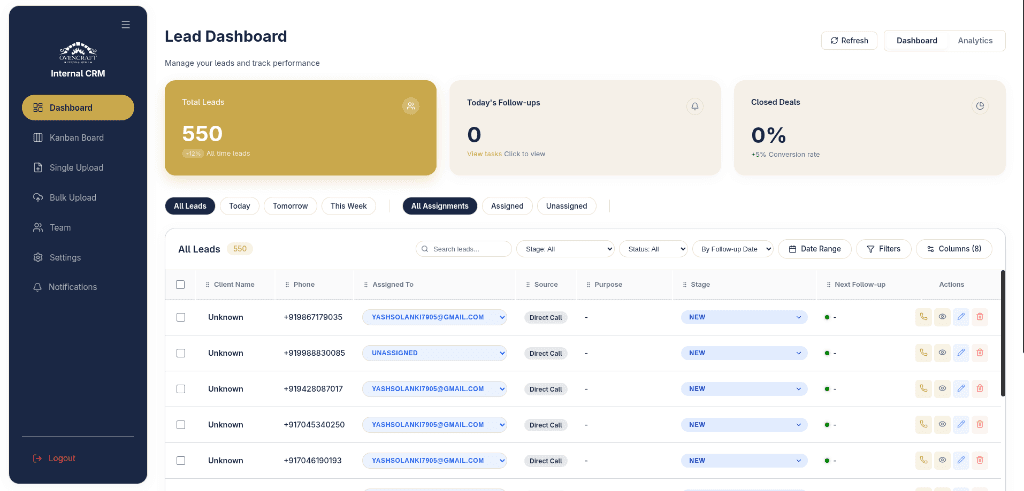The height and width of the screenshot is (491, 1024).
Task: Edit lead +919867179035 with pencil icon
Action: pyautogui.click(x=961, y=317)
